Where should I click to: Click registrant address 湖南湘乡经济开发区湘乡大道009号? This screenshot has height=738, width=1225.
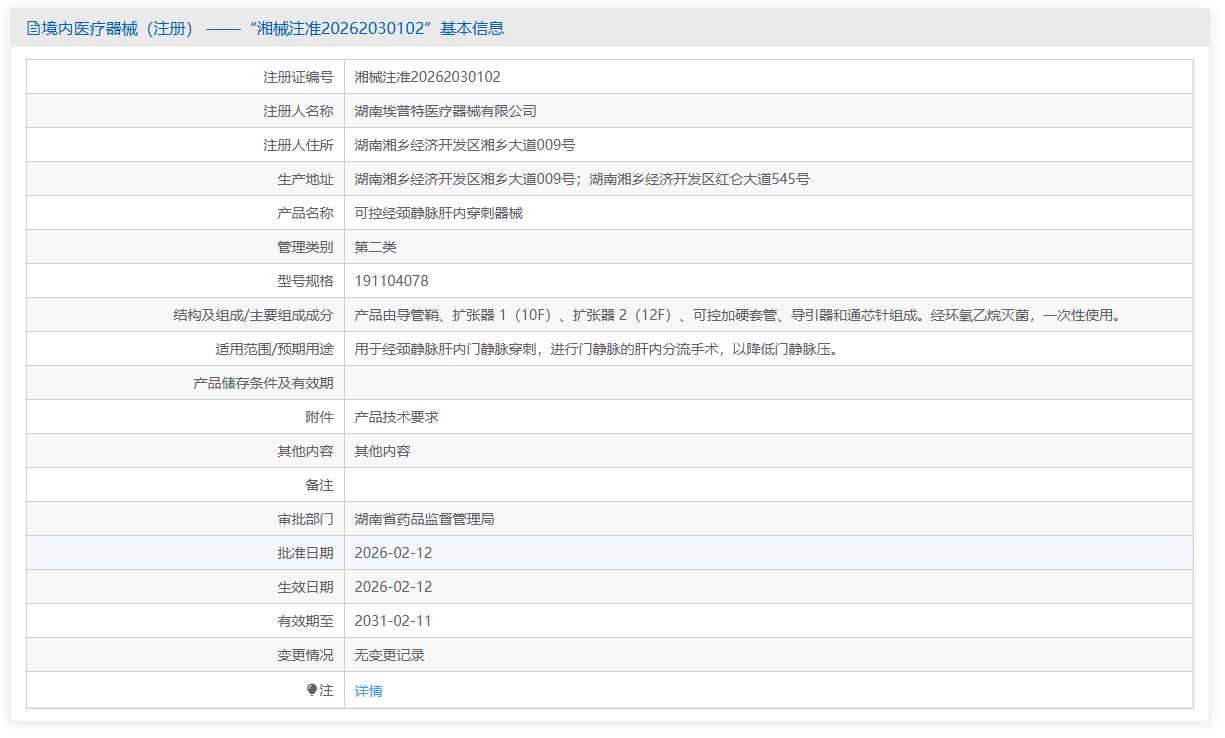465,145
